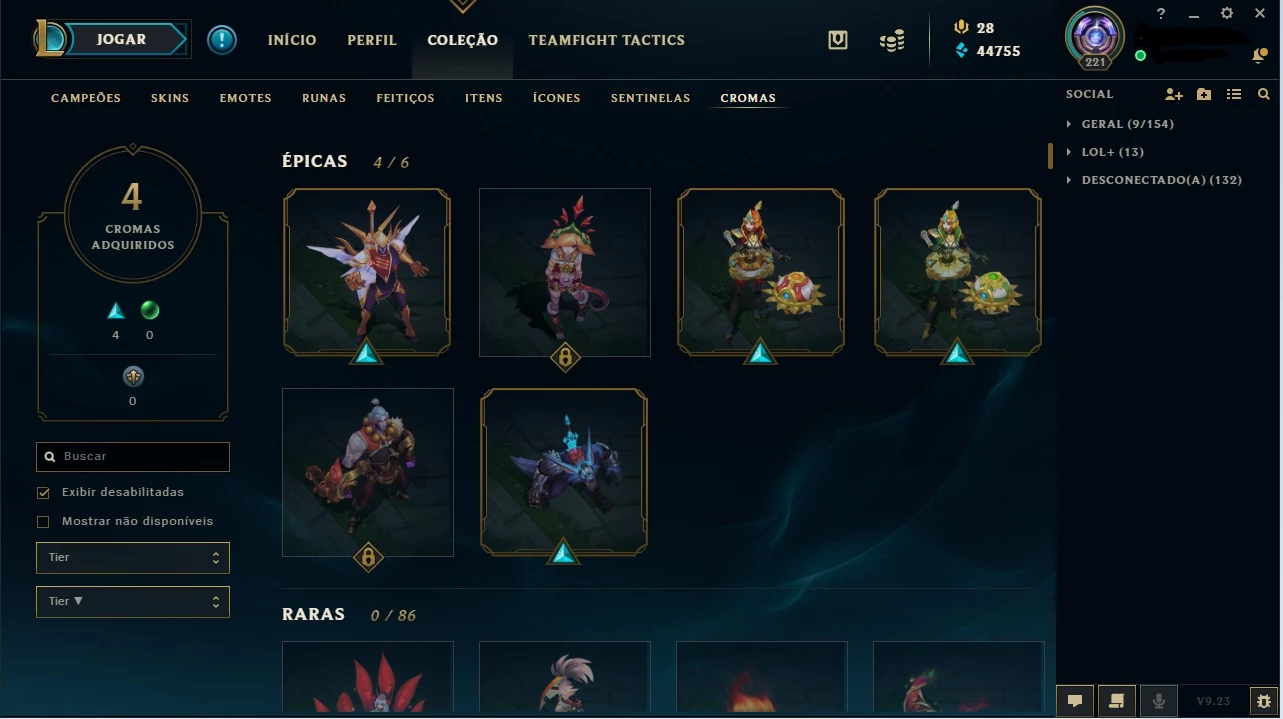Switch to the SKINS tab
Viewport: 1283px width, 719px height.
click(170, 98)
